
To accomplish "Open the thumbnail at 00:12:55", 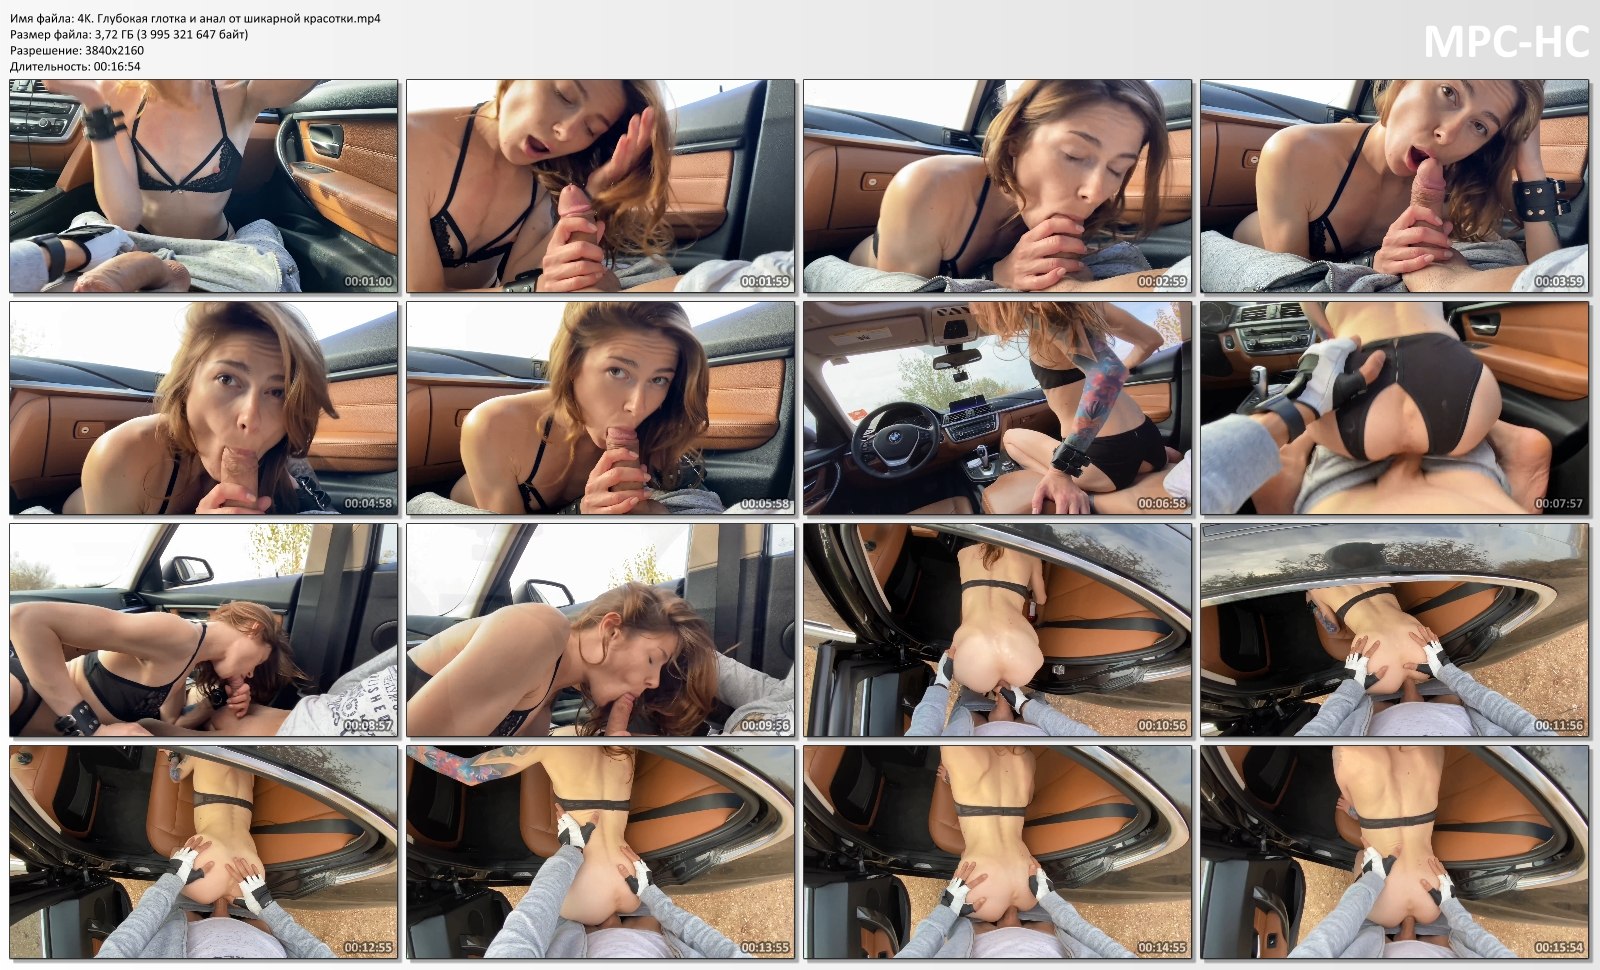I will (x=203, y=852).
